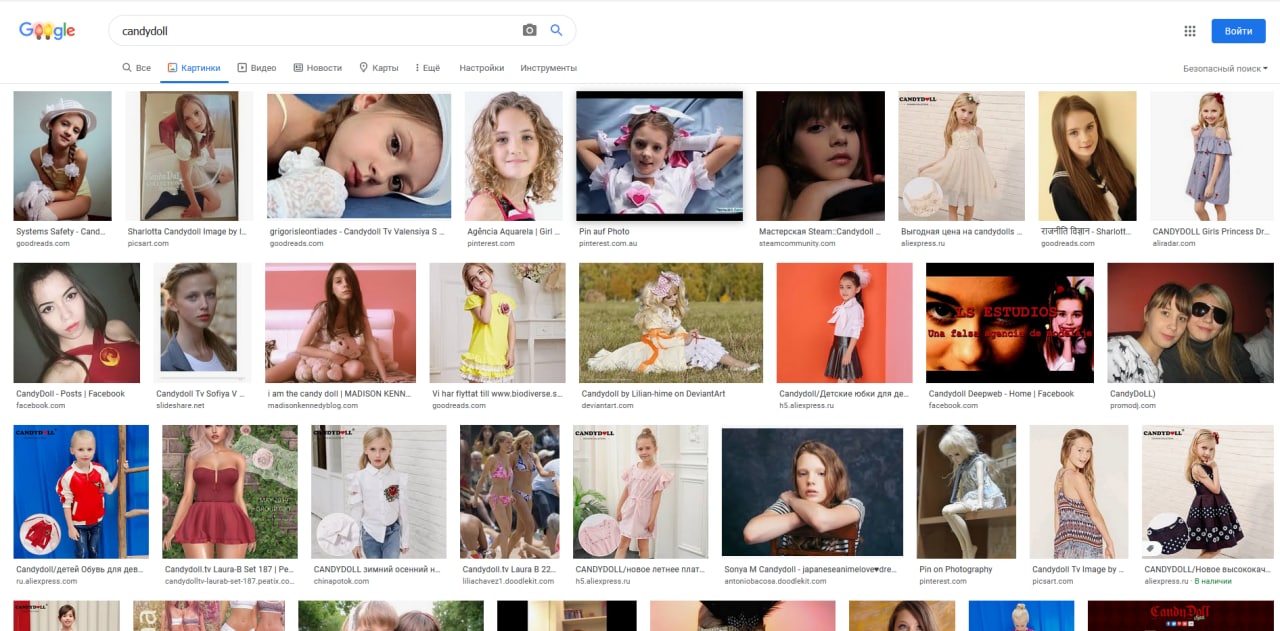
Task: Switch to the Видео tab
Action: 257,68
